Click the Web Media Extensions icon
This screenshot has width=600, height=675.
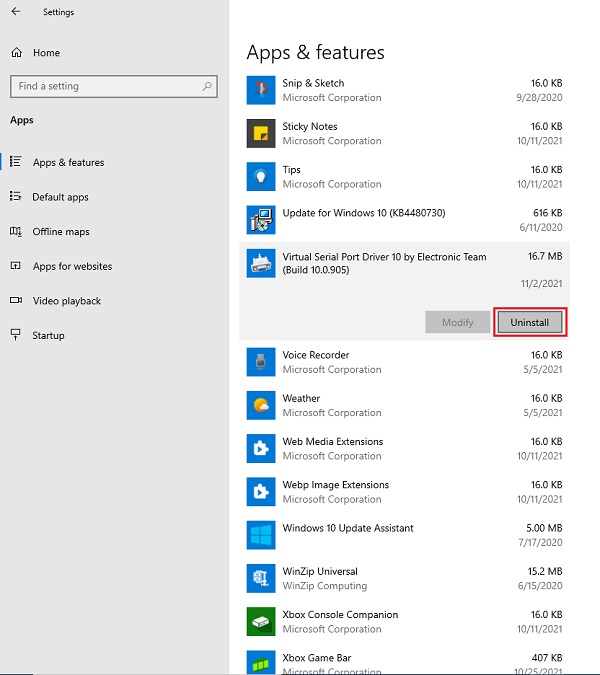[261, 449]
